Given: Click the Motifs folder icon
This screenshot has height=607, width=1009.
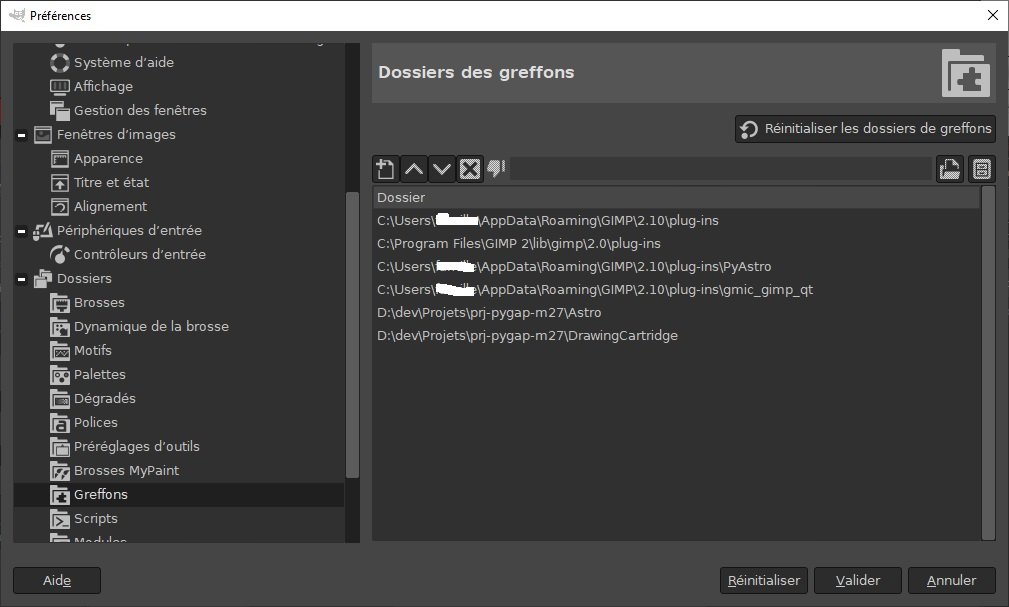Looking at the screenshot, I should 60,350.
